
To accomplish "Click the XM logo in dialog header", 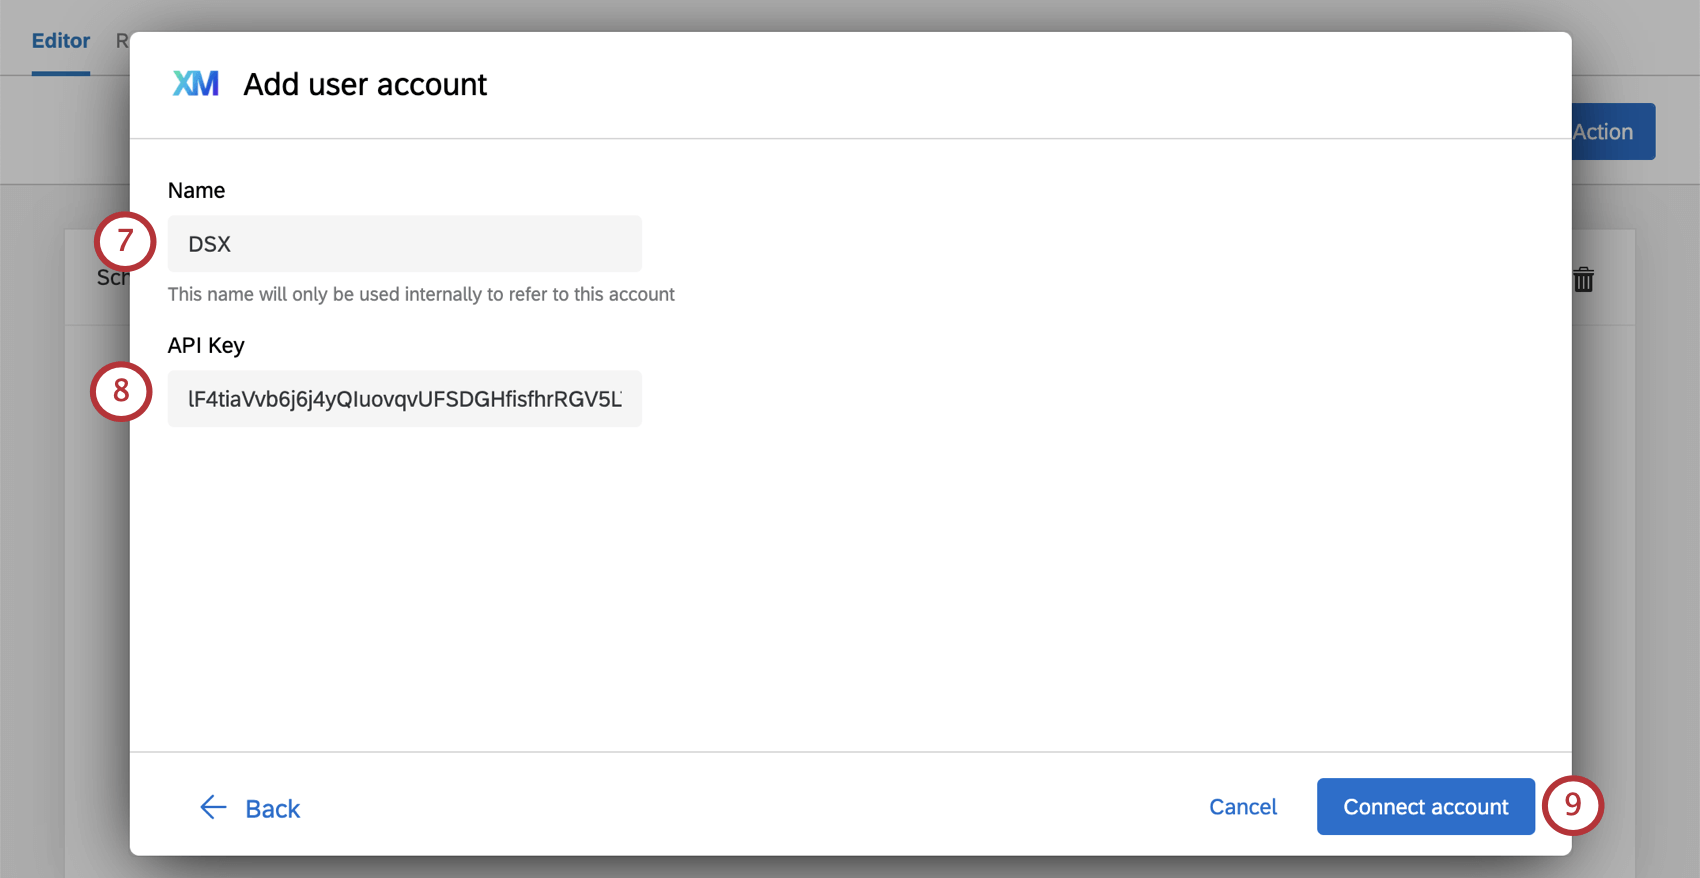I will click(195, 84).
